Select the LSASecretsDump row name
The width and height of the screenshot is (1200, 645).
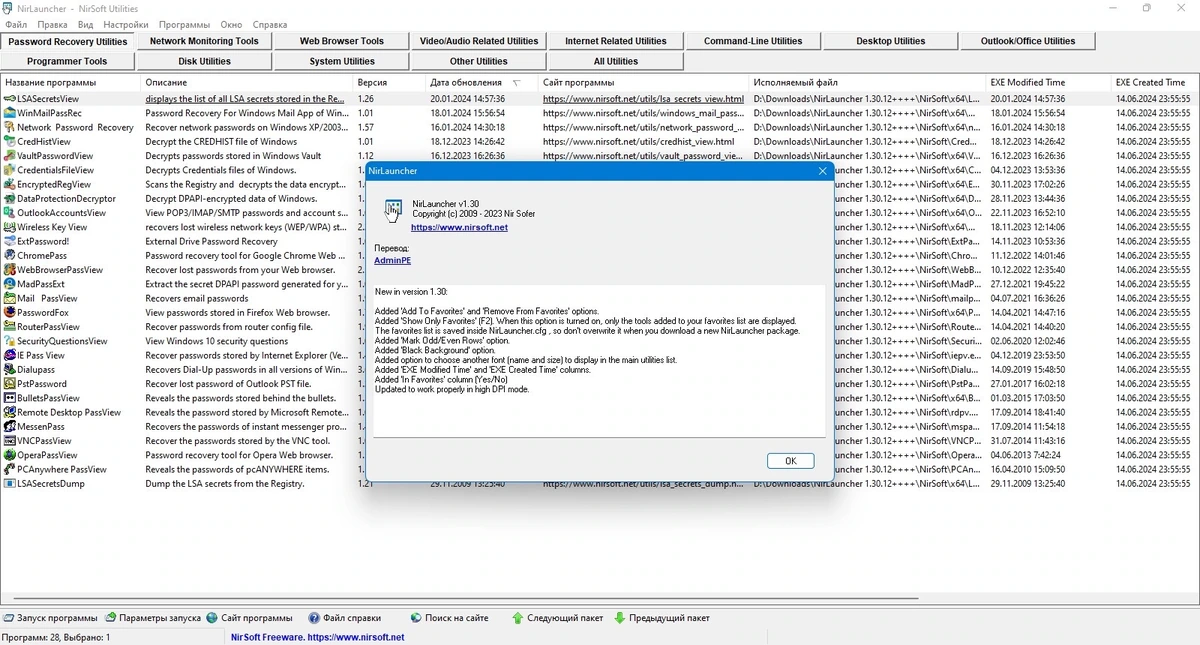[x=51, y=484]
